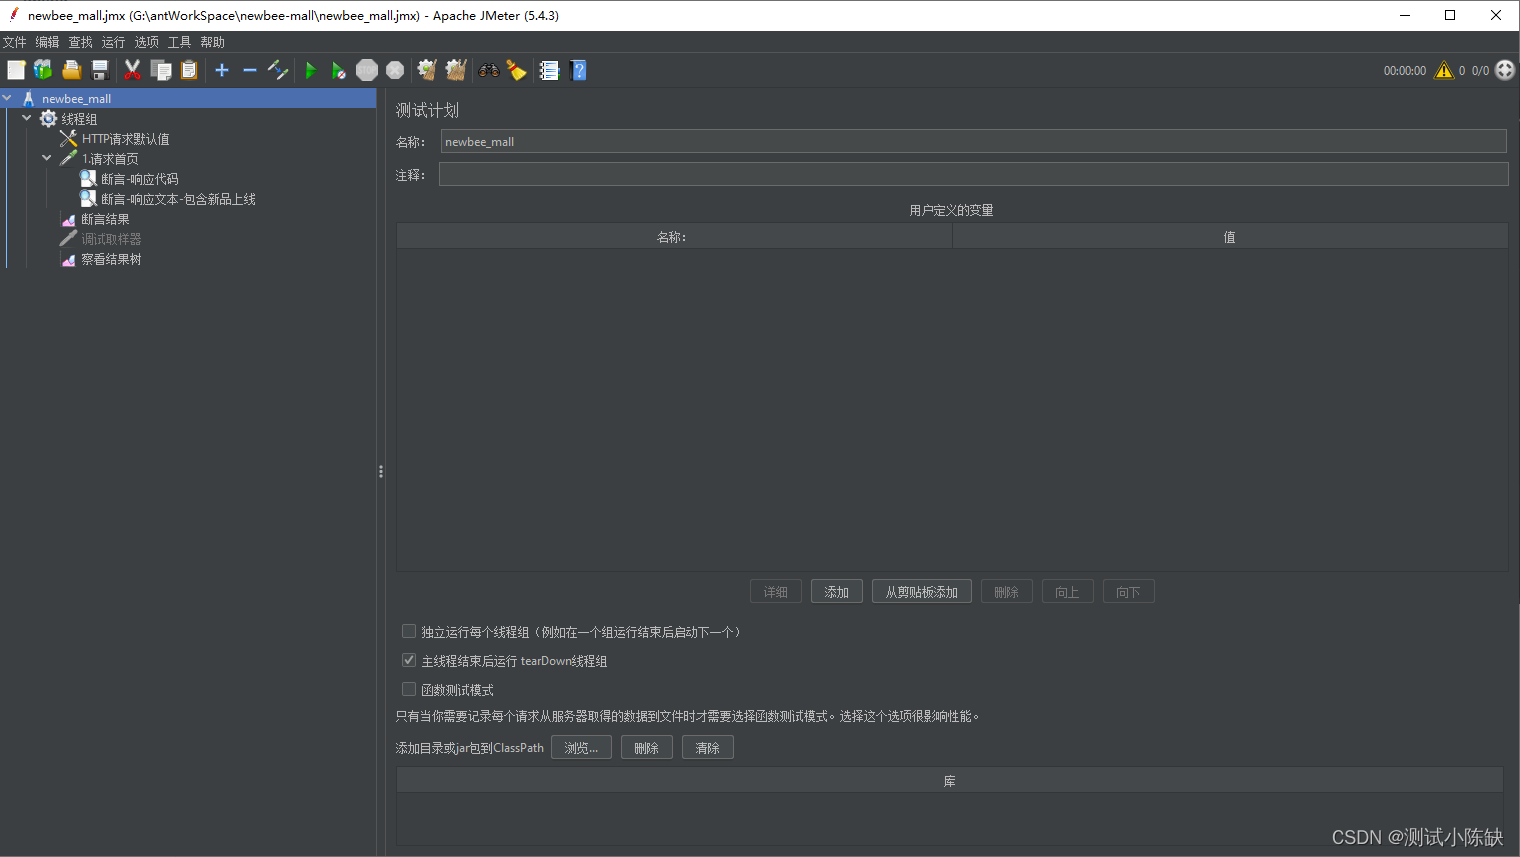
Task: Select 1.请求首页 sampler in tree
Action: (x=110, y=159)
